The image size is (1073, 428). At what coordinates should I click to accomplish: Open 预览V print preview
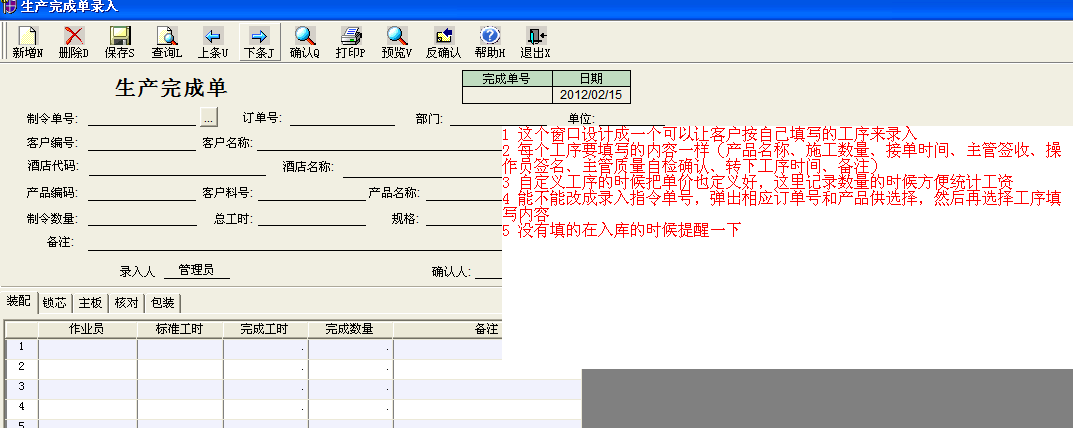pyautogui.click(x=397, y=42)
